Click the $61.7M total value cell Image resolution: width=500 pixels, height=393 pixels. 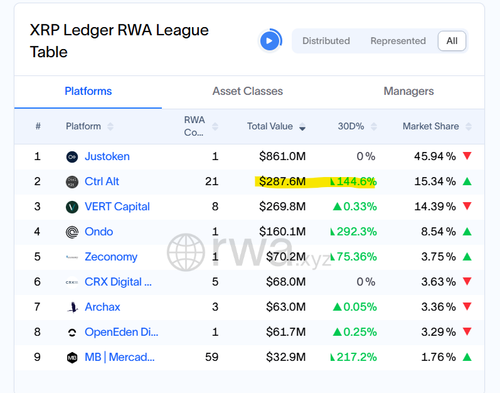286,332
